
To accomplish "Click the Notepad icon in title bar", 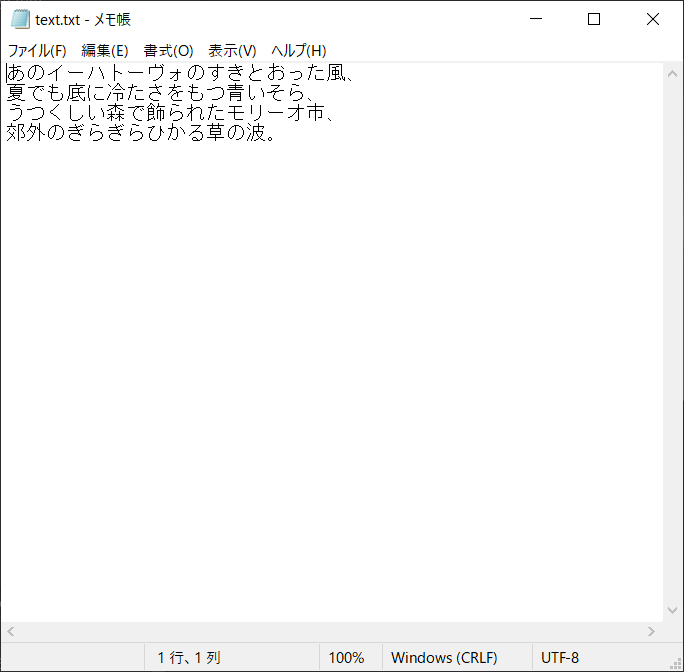I will [20, 20].
